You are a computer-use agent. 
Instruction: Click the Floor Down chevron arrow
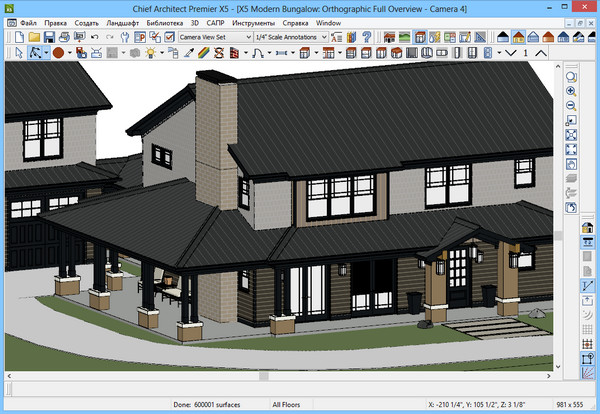pos(510,53)
